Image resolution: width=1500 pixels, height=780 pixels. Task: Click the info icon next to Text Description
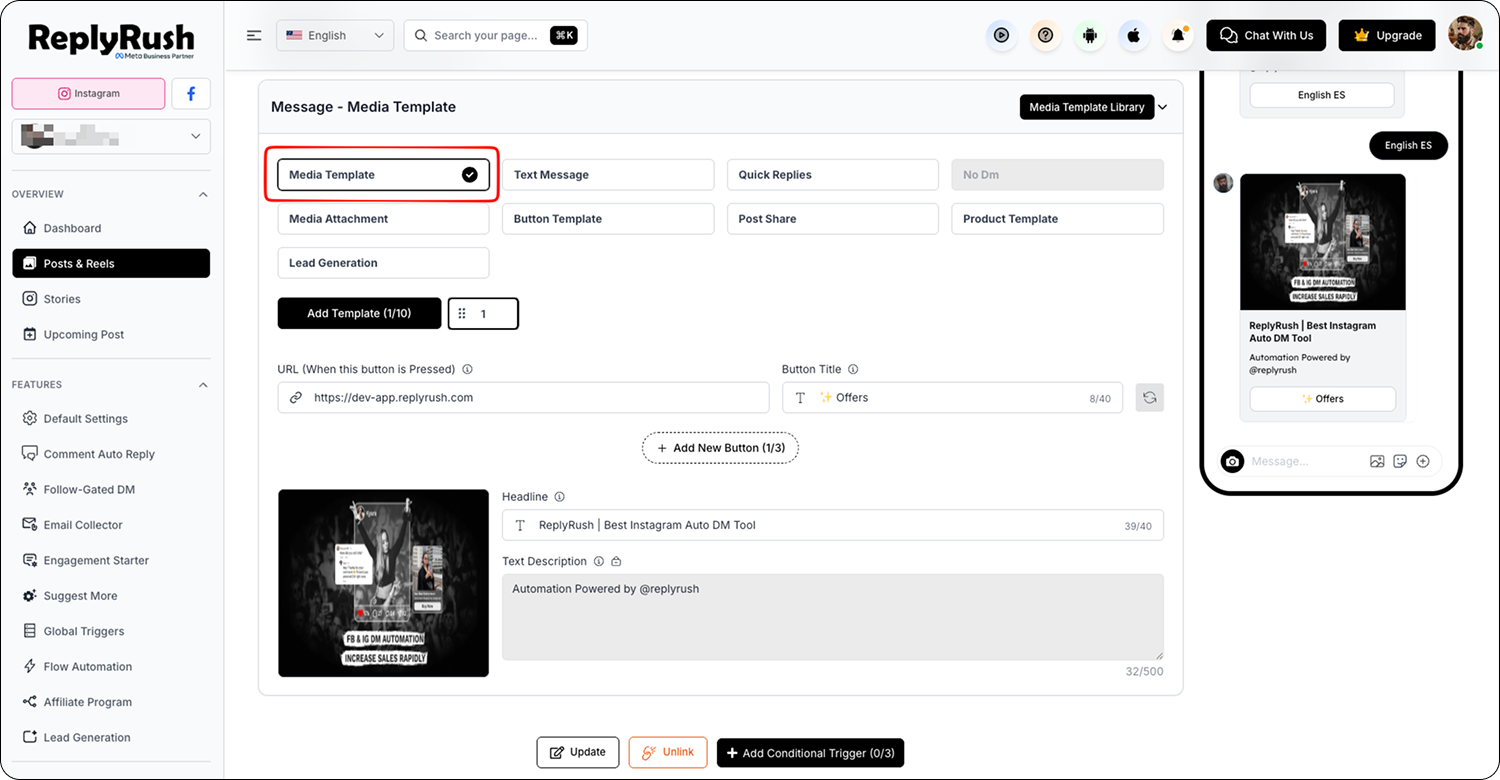[598, 561]
